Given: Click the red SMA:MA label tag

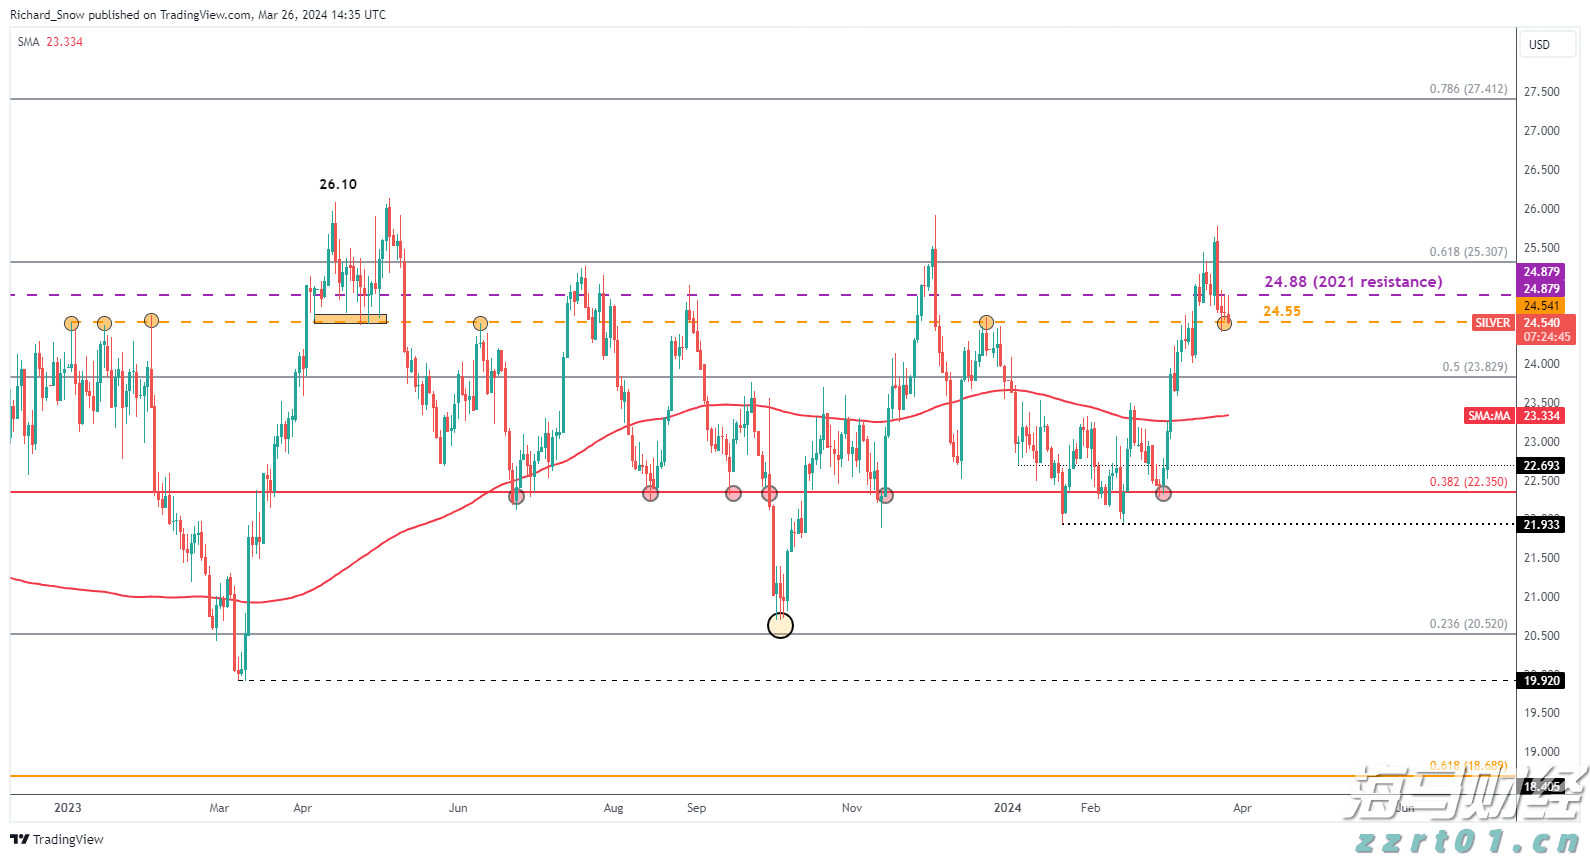Looking at the screenshot, I should coord(1488,416).
